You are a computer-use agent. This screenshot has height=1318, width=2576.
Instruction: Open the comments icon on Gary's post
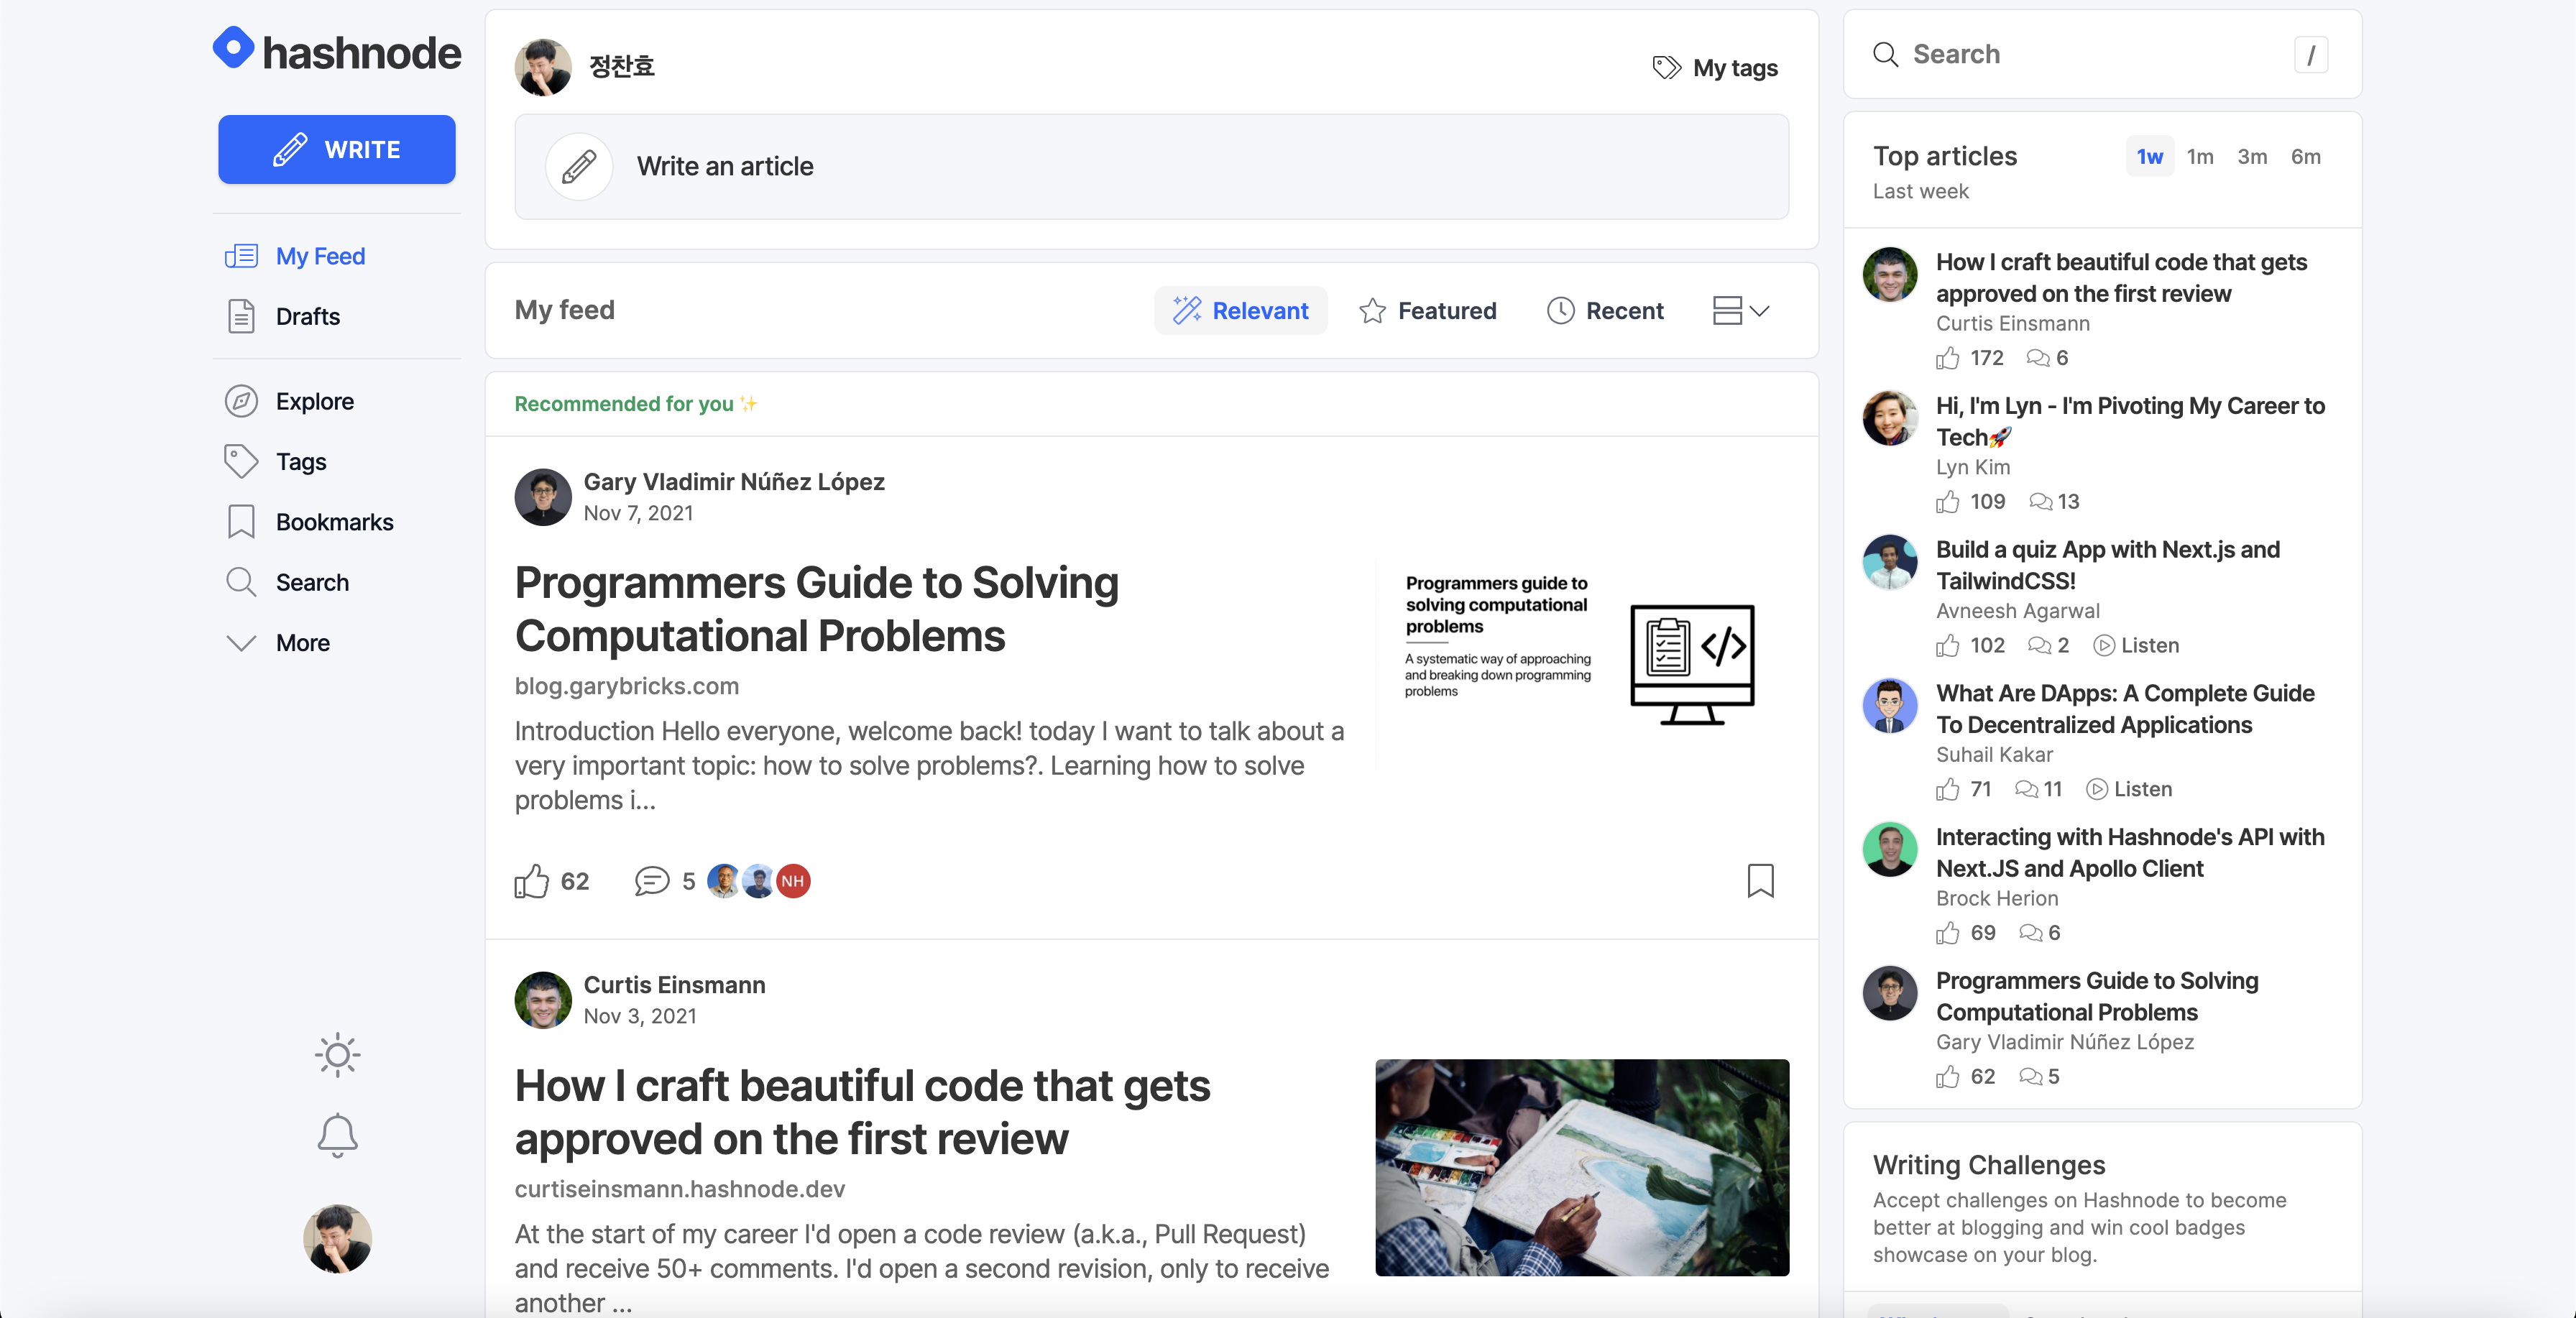click(652, 881)
